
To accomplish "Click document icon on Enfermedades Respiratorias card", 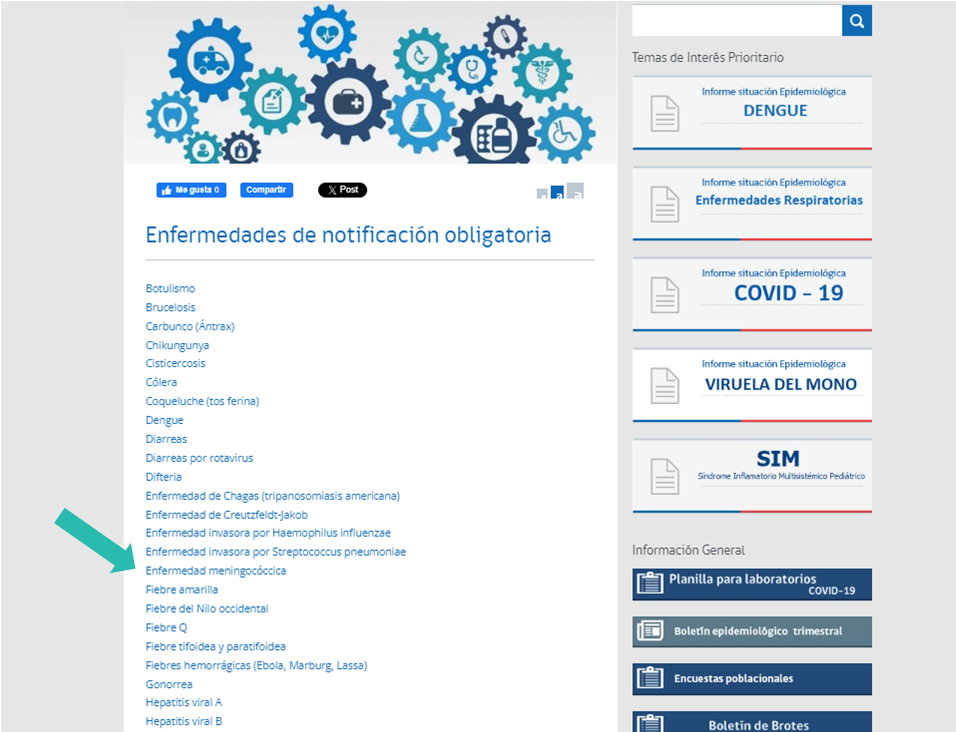I will pos(665,205).
